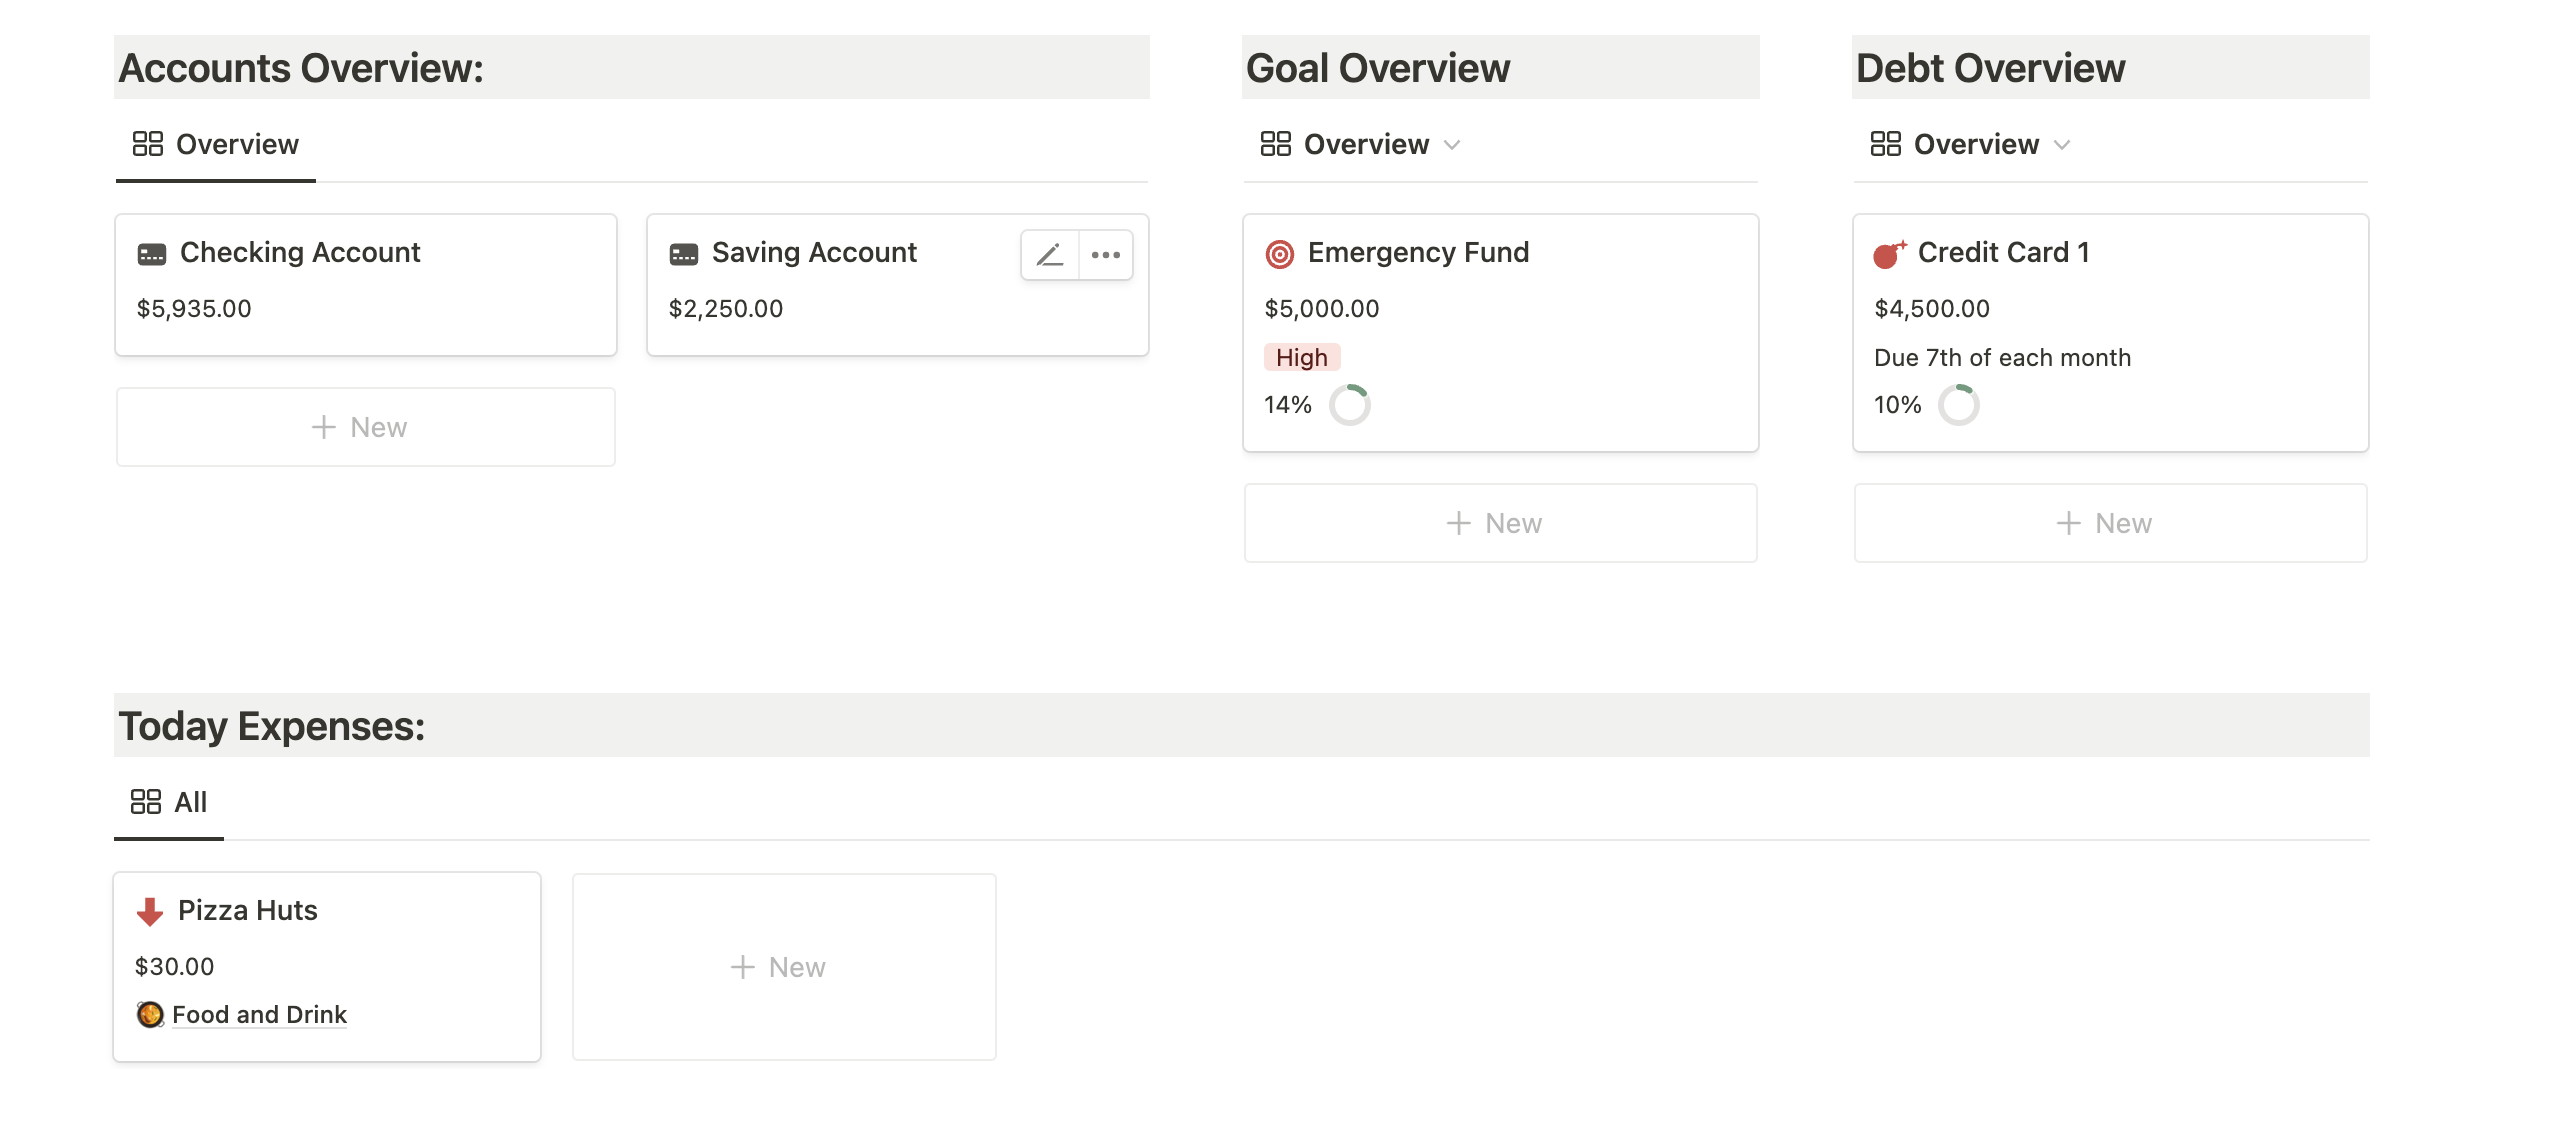The image size is (2562, 1128).
Task: Add a new debt with the New button
Action: pos(2110,523)
